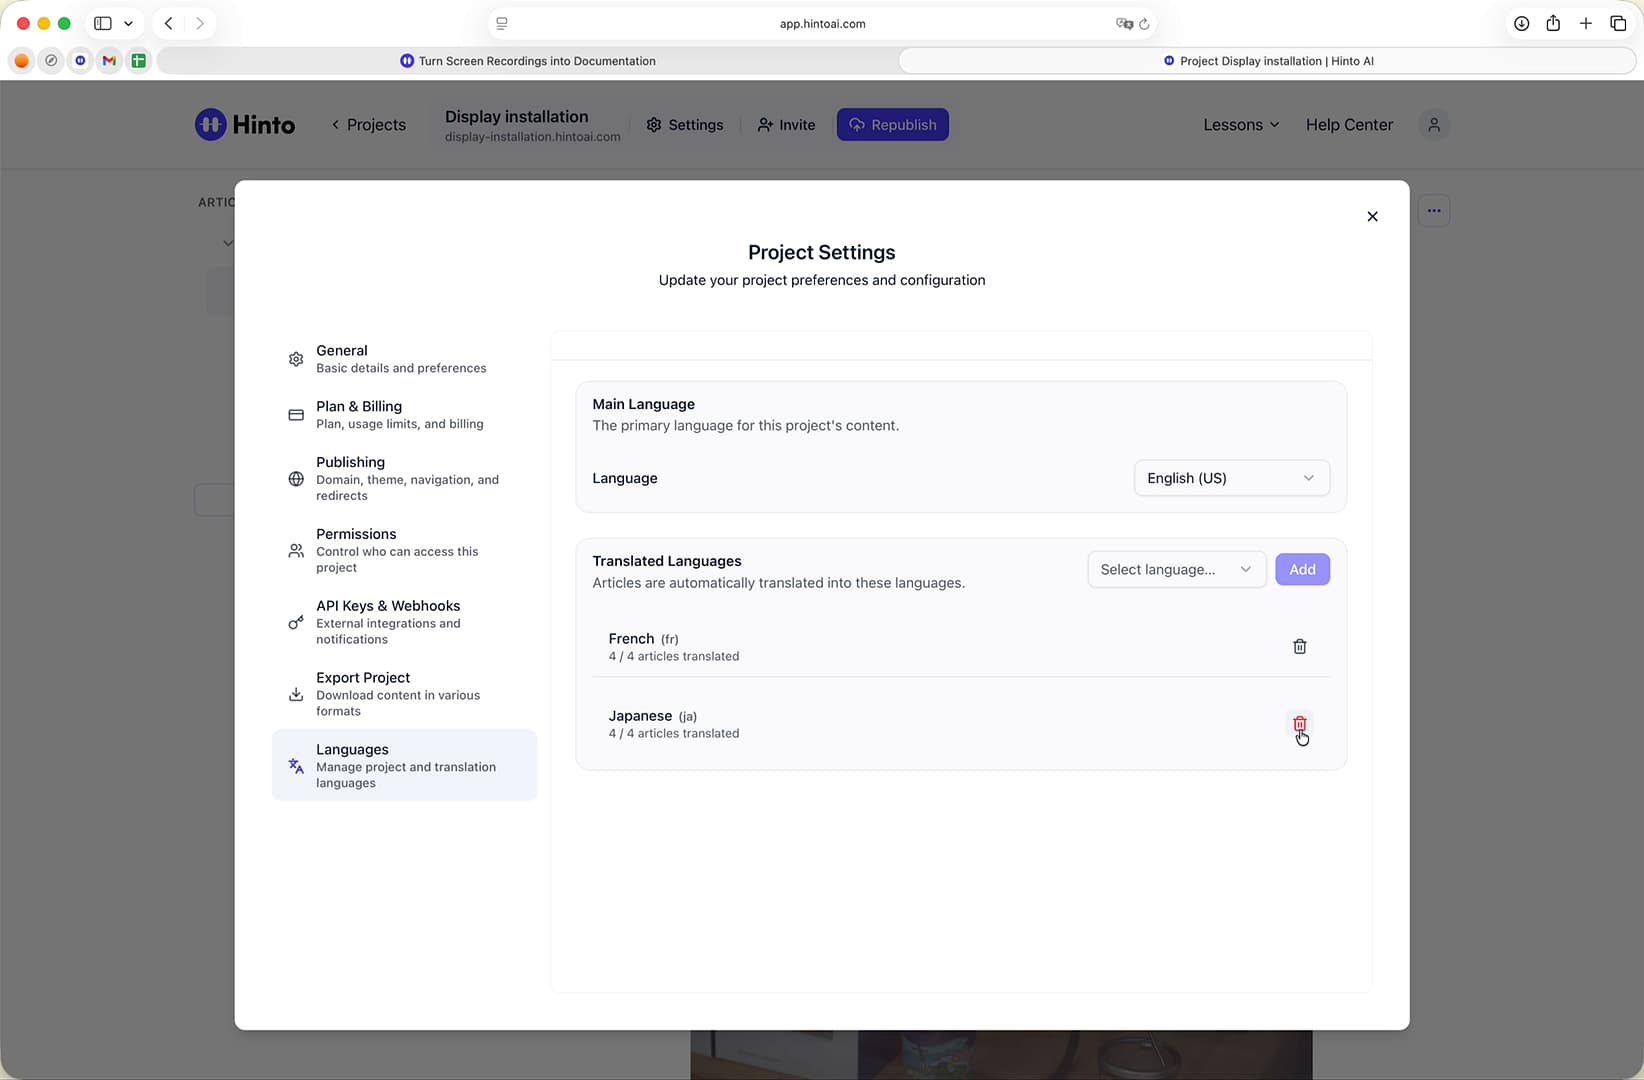Image resolution: width=1644 pixels, height=1080 pixels.
Task: Delete the French translated language
Action: tap(1299, 647)
